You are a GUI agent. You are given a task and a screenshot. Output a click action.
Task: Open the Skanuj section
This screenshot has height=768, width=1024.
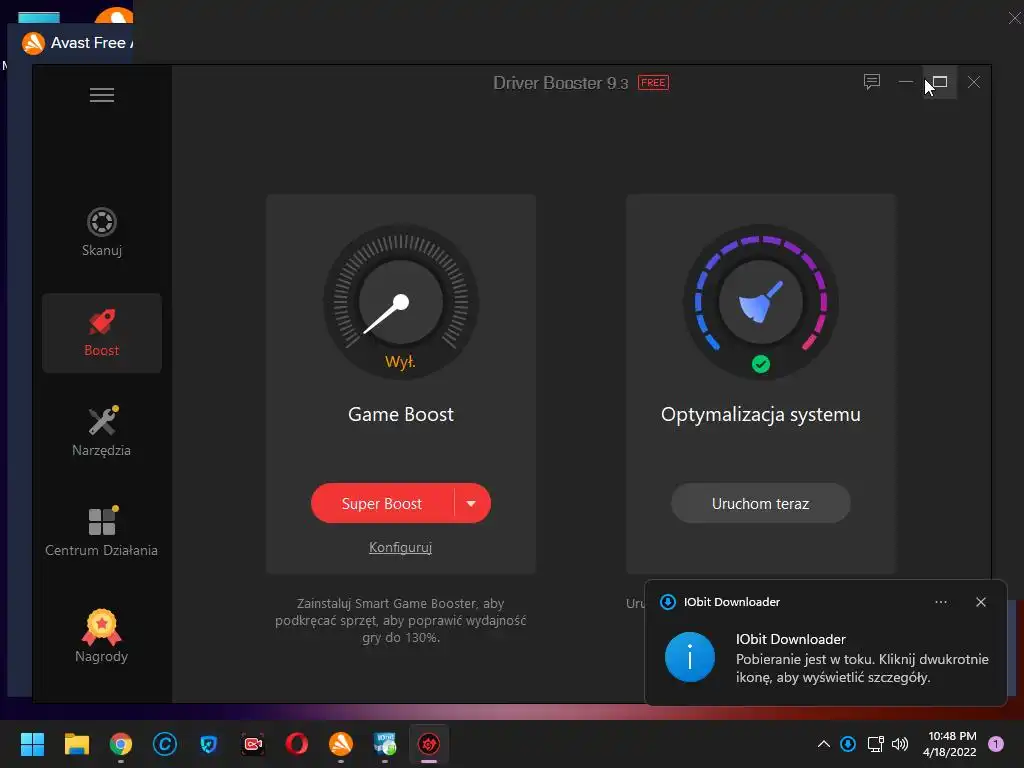click(102, 232)
